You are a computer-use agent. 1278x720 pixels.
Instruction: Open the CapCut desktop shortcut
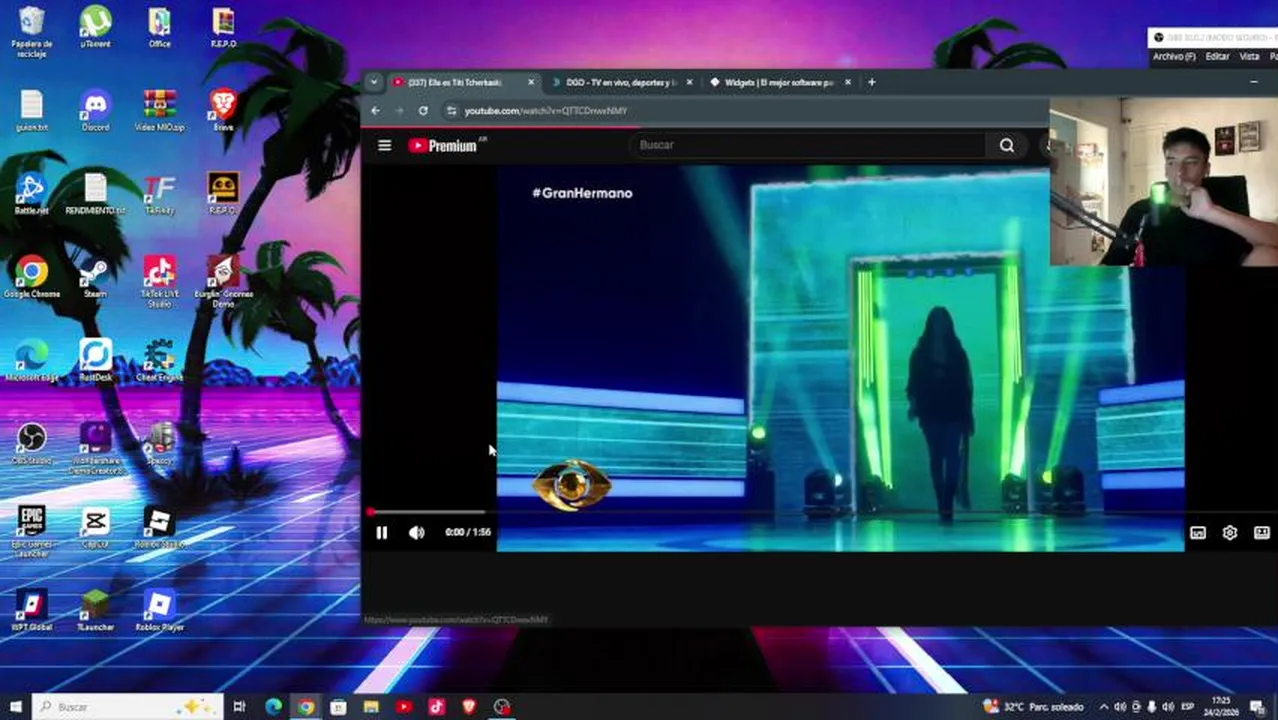pyautogui.click(x=96, y=527)
